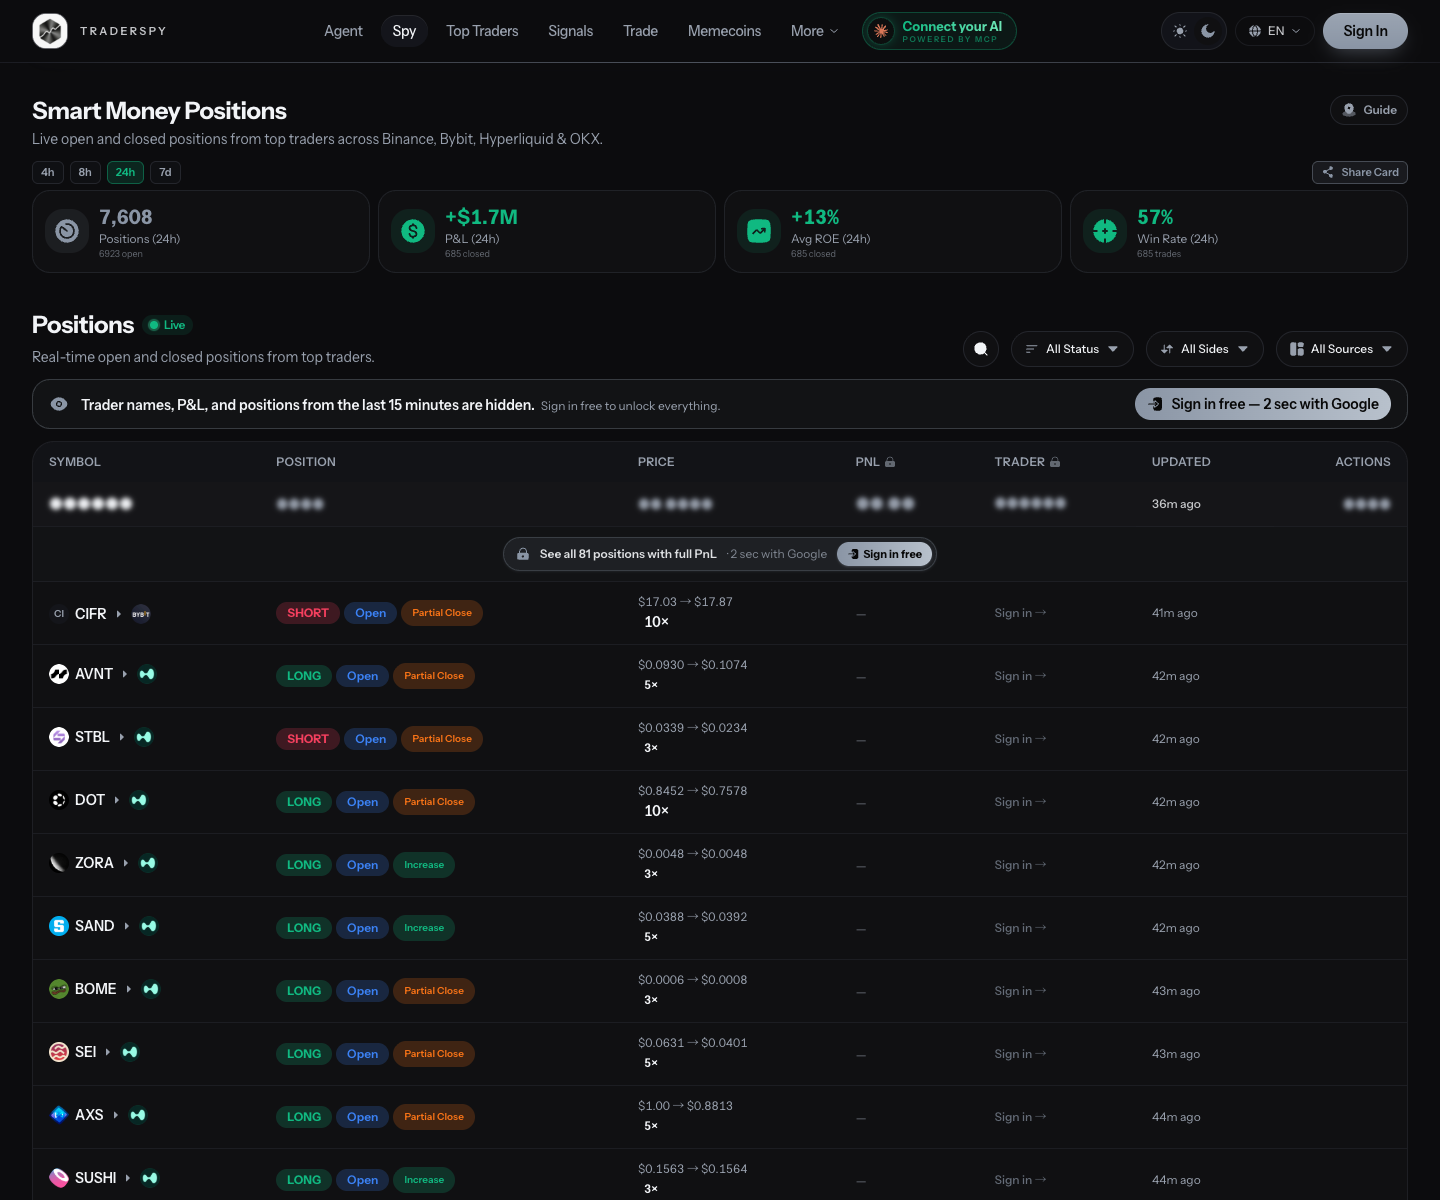Click the SUSHI coin icon
The image size is (1440, 1200).
coord(59,1178)
